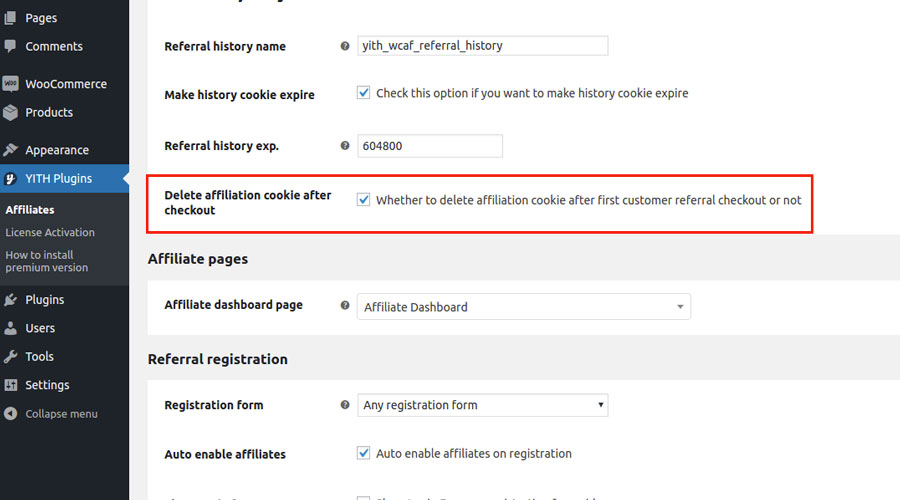The width and height of the screenshot is (900, 500).
Task: Click help icon beside Referral history name
Action: click(345, 46)
